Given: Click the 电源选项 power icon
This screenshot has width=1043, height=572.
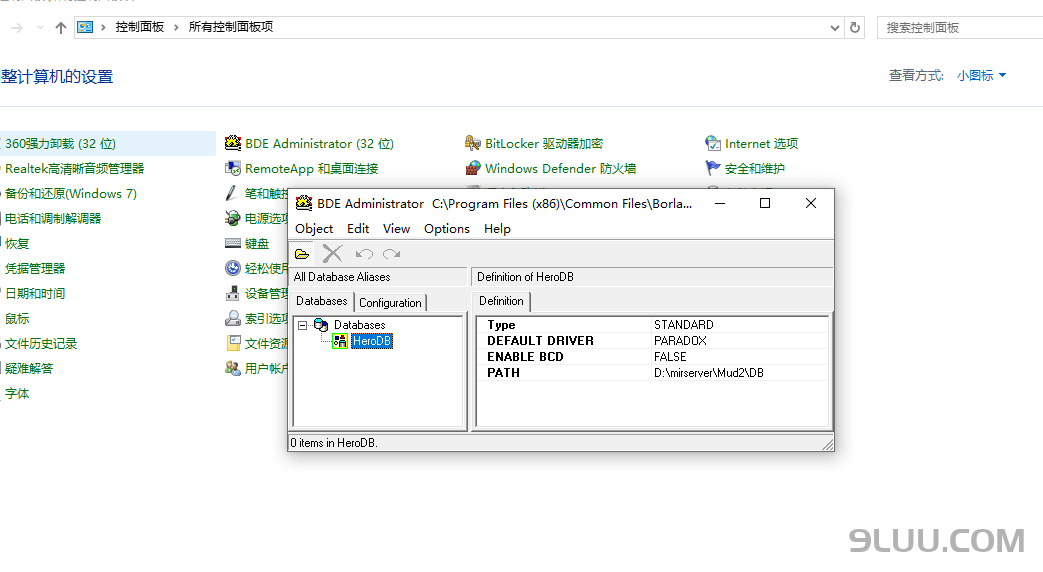Looking at the screenshot, I should (x=233, y=218).
